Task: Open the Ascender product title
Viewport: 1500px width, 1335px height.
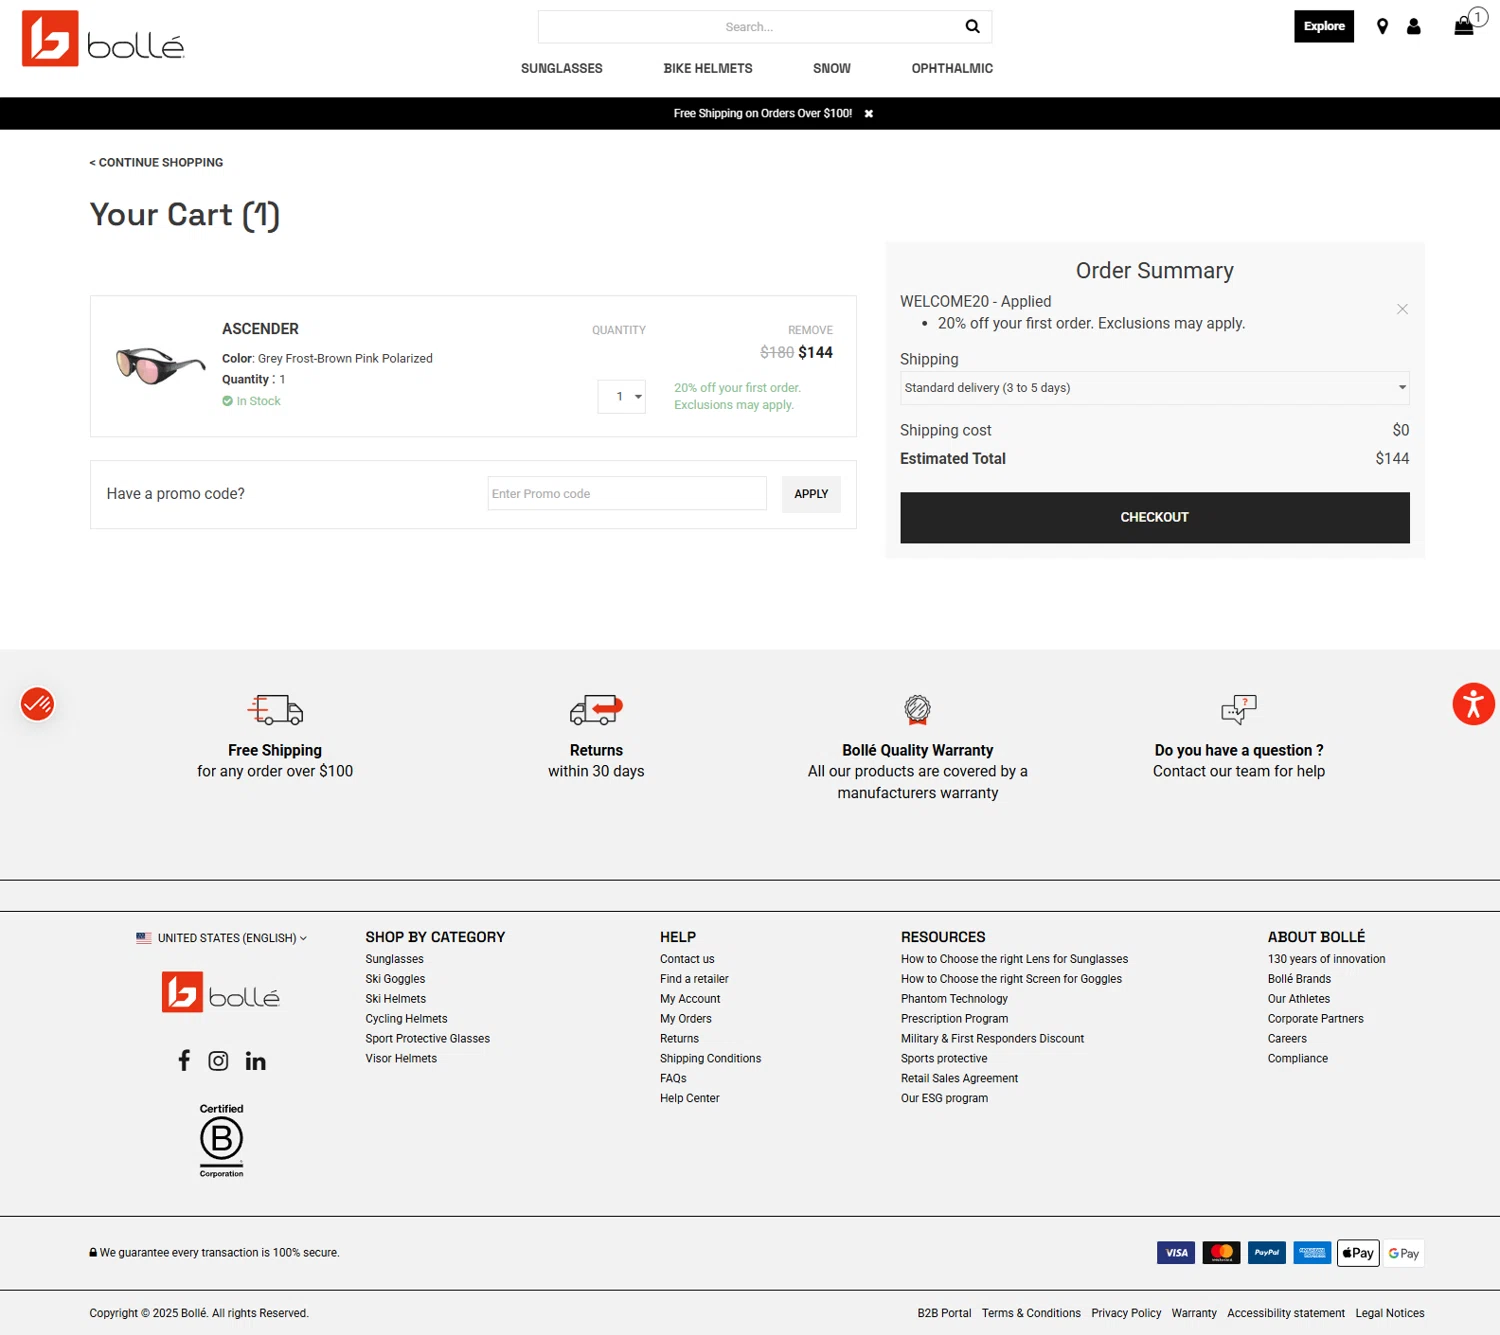Action: [x=260, y=329]
